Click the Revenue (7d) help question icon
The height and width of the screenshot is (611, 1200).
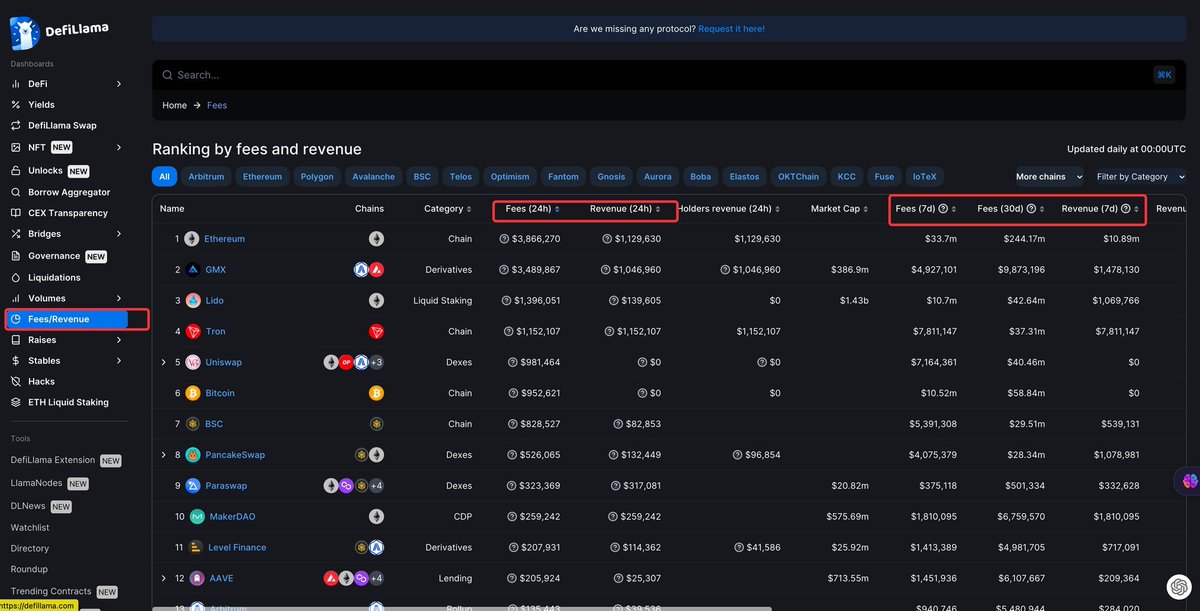(1125, 209)
